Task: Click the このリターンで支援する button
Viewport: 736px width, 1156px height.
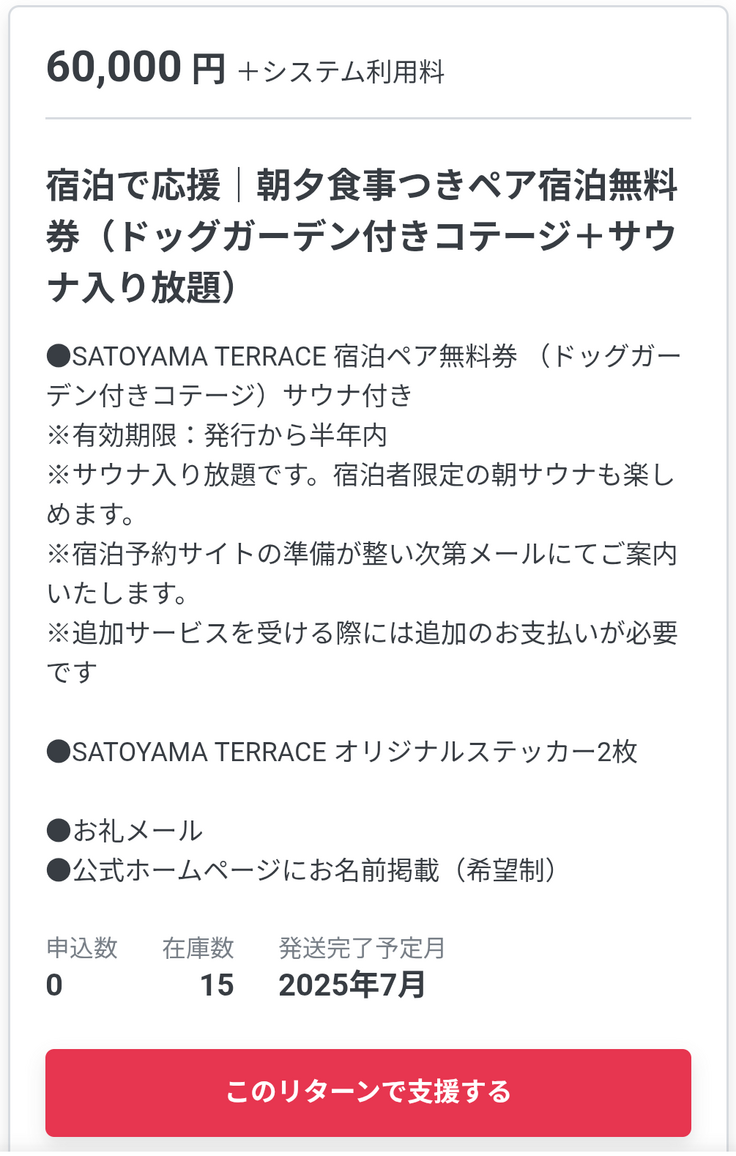Action: click(x=368, y=1091)
